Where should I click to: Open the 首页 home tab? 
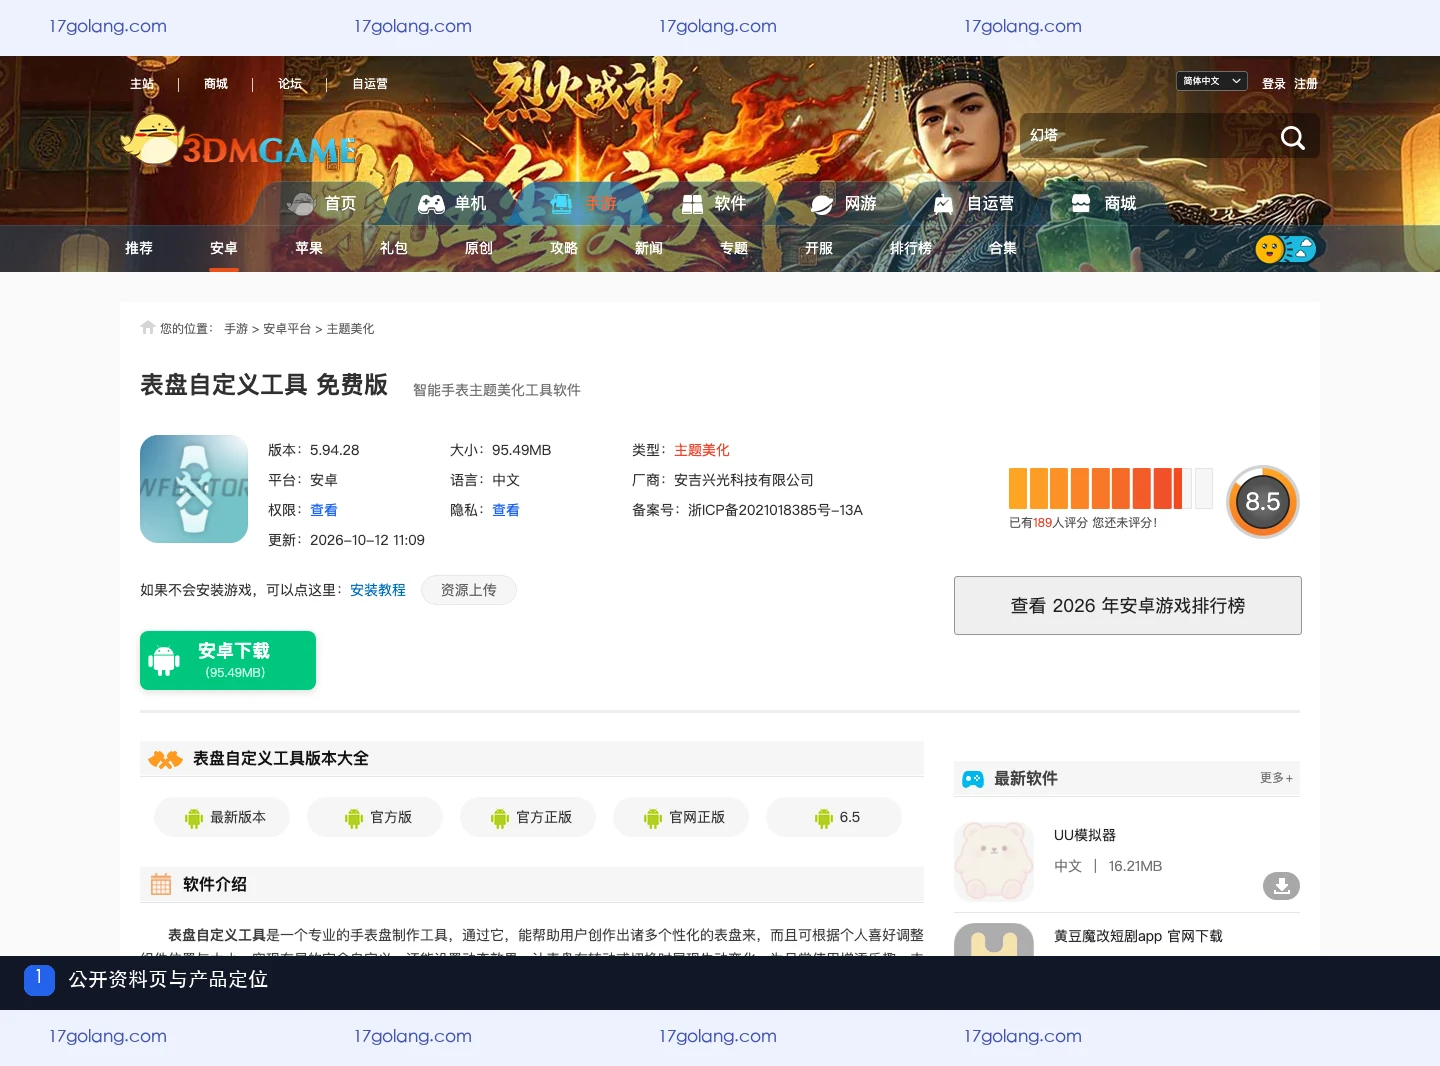(x=322, y=204)
